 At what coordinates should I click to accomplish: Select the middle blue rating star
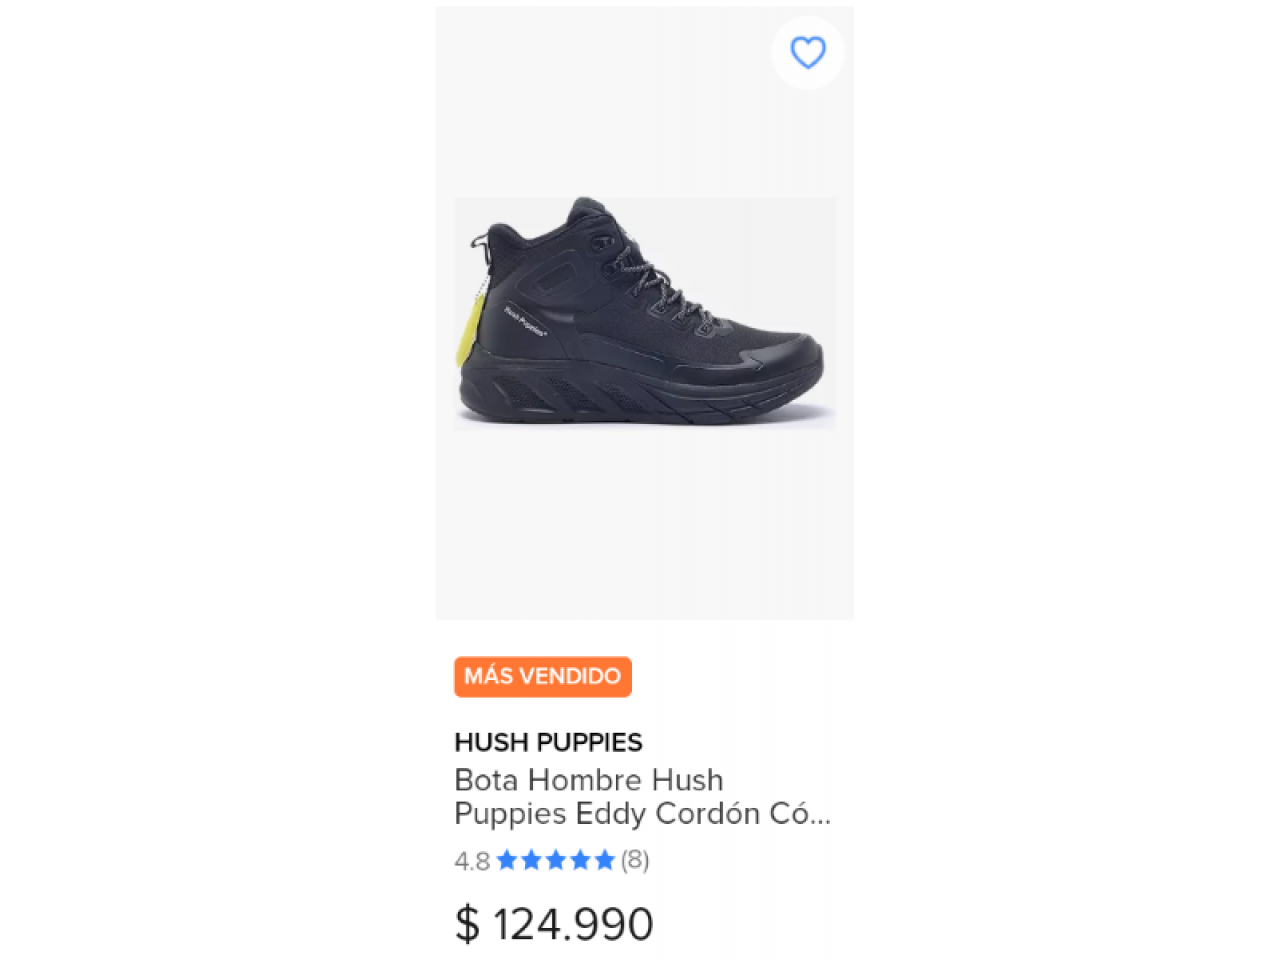tap(556, 860)
